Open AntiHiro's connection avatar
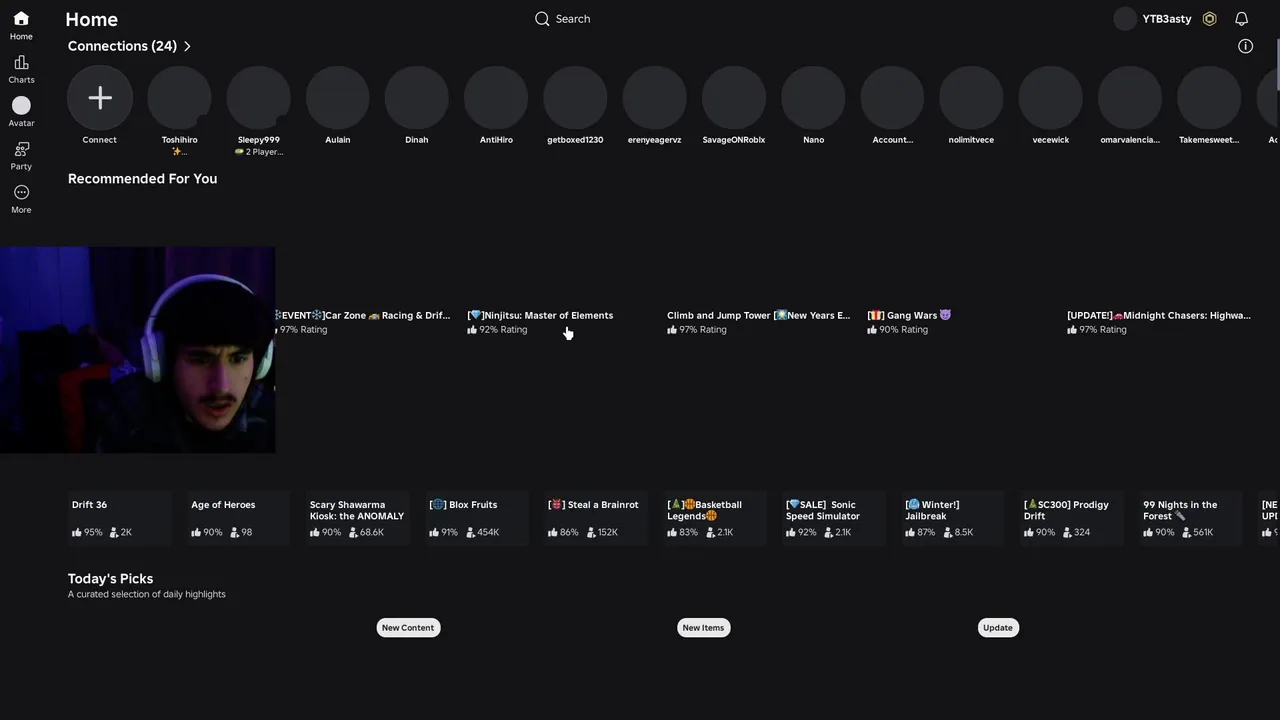Image resolution: width=1280 pixels, height=720 pixels. (x=496, y=98)
